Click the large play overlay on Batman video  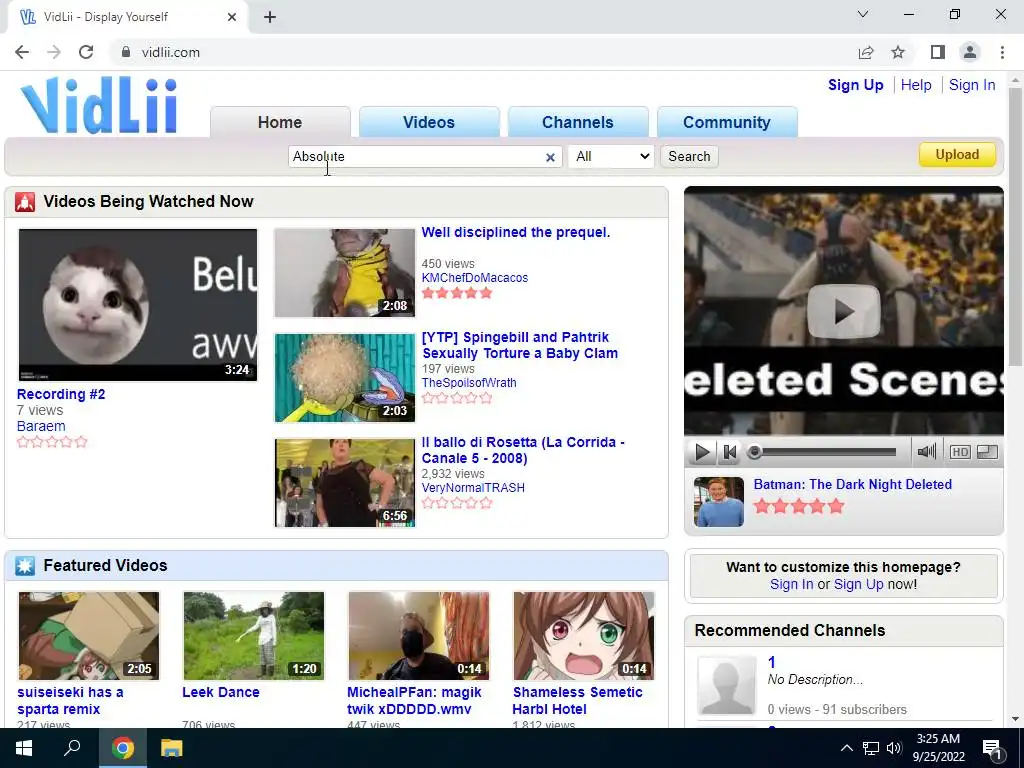(843, 312)
